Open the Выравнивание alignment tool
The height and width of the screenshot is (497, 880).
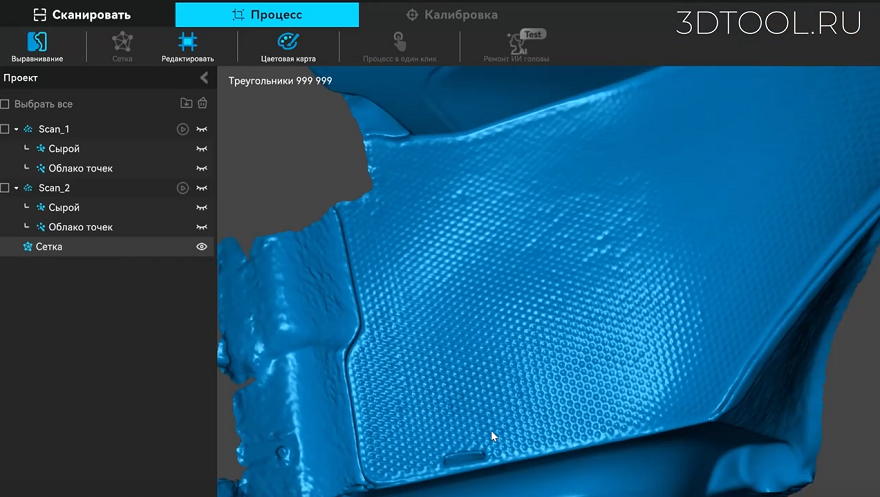point(37,47)
